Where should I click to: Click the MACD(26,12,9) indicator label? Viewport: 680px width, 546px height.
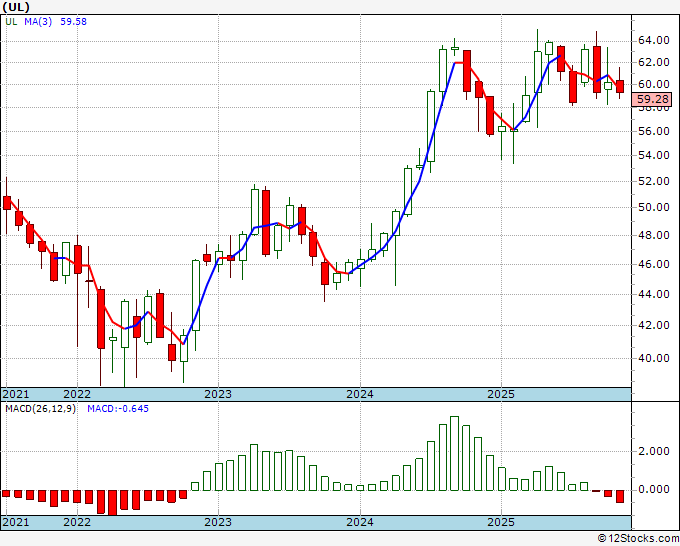pyautogui.click(x=40, y=409)
